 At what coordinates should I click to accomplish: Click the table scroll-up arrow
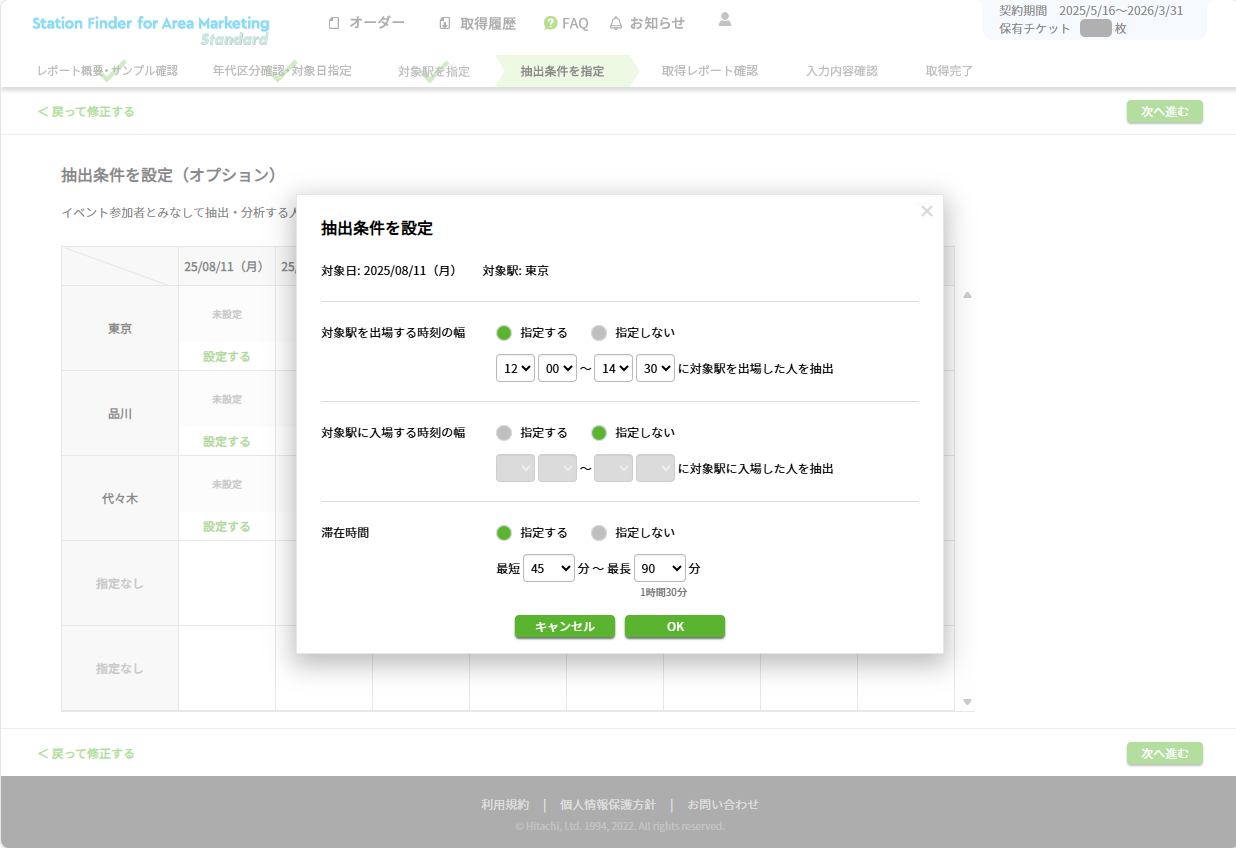pyautogui.click(x=967, y=295)
